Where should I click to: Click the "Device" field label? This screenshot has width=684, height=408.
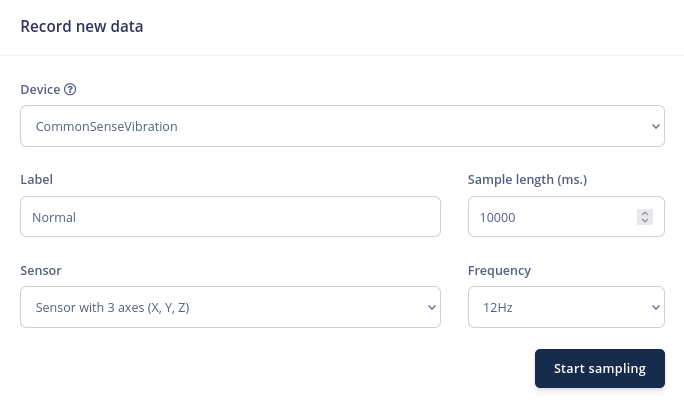40,89
